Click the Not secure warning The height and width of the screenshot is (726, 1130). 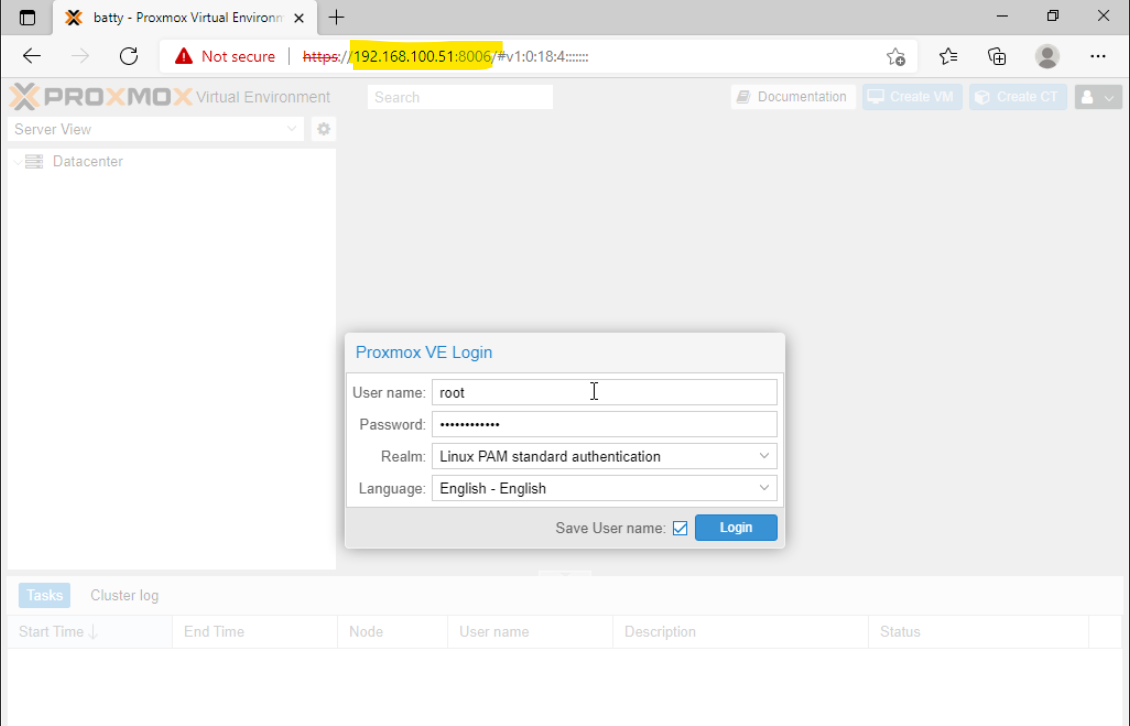[224, 56]
